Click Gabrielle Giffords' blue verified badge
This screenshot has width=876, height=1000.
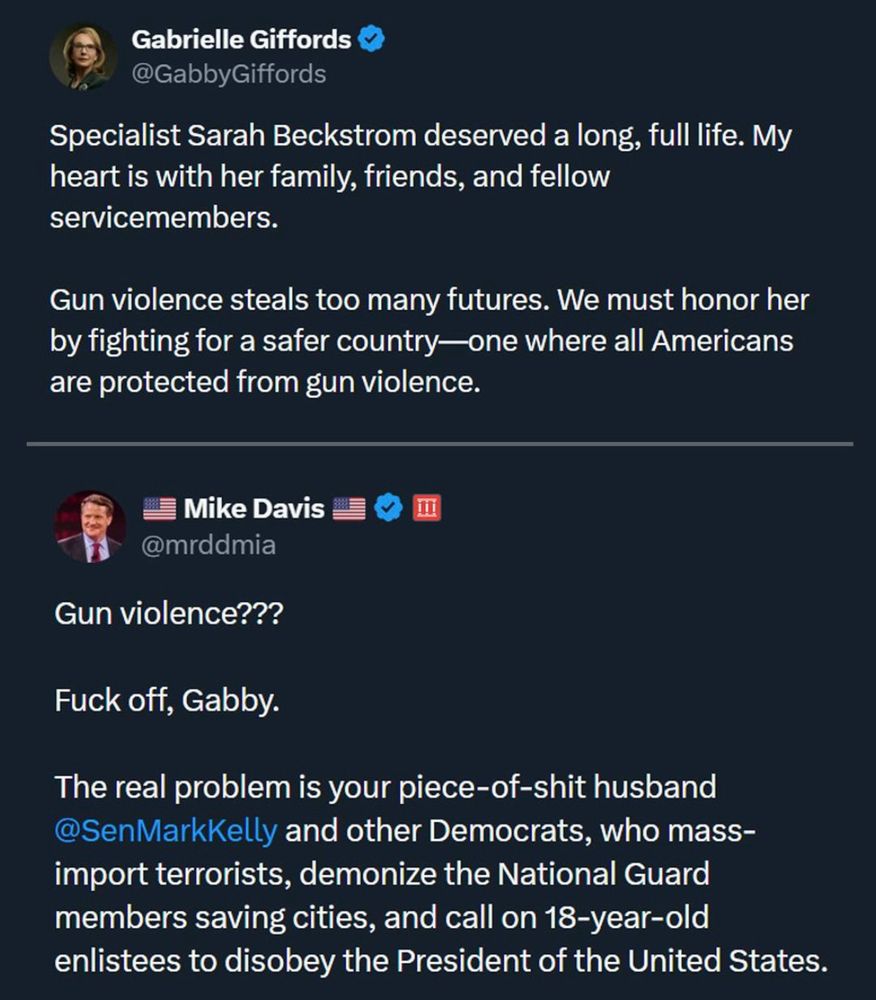tap(372, 40)
